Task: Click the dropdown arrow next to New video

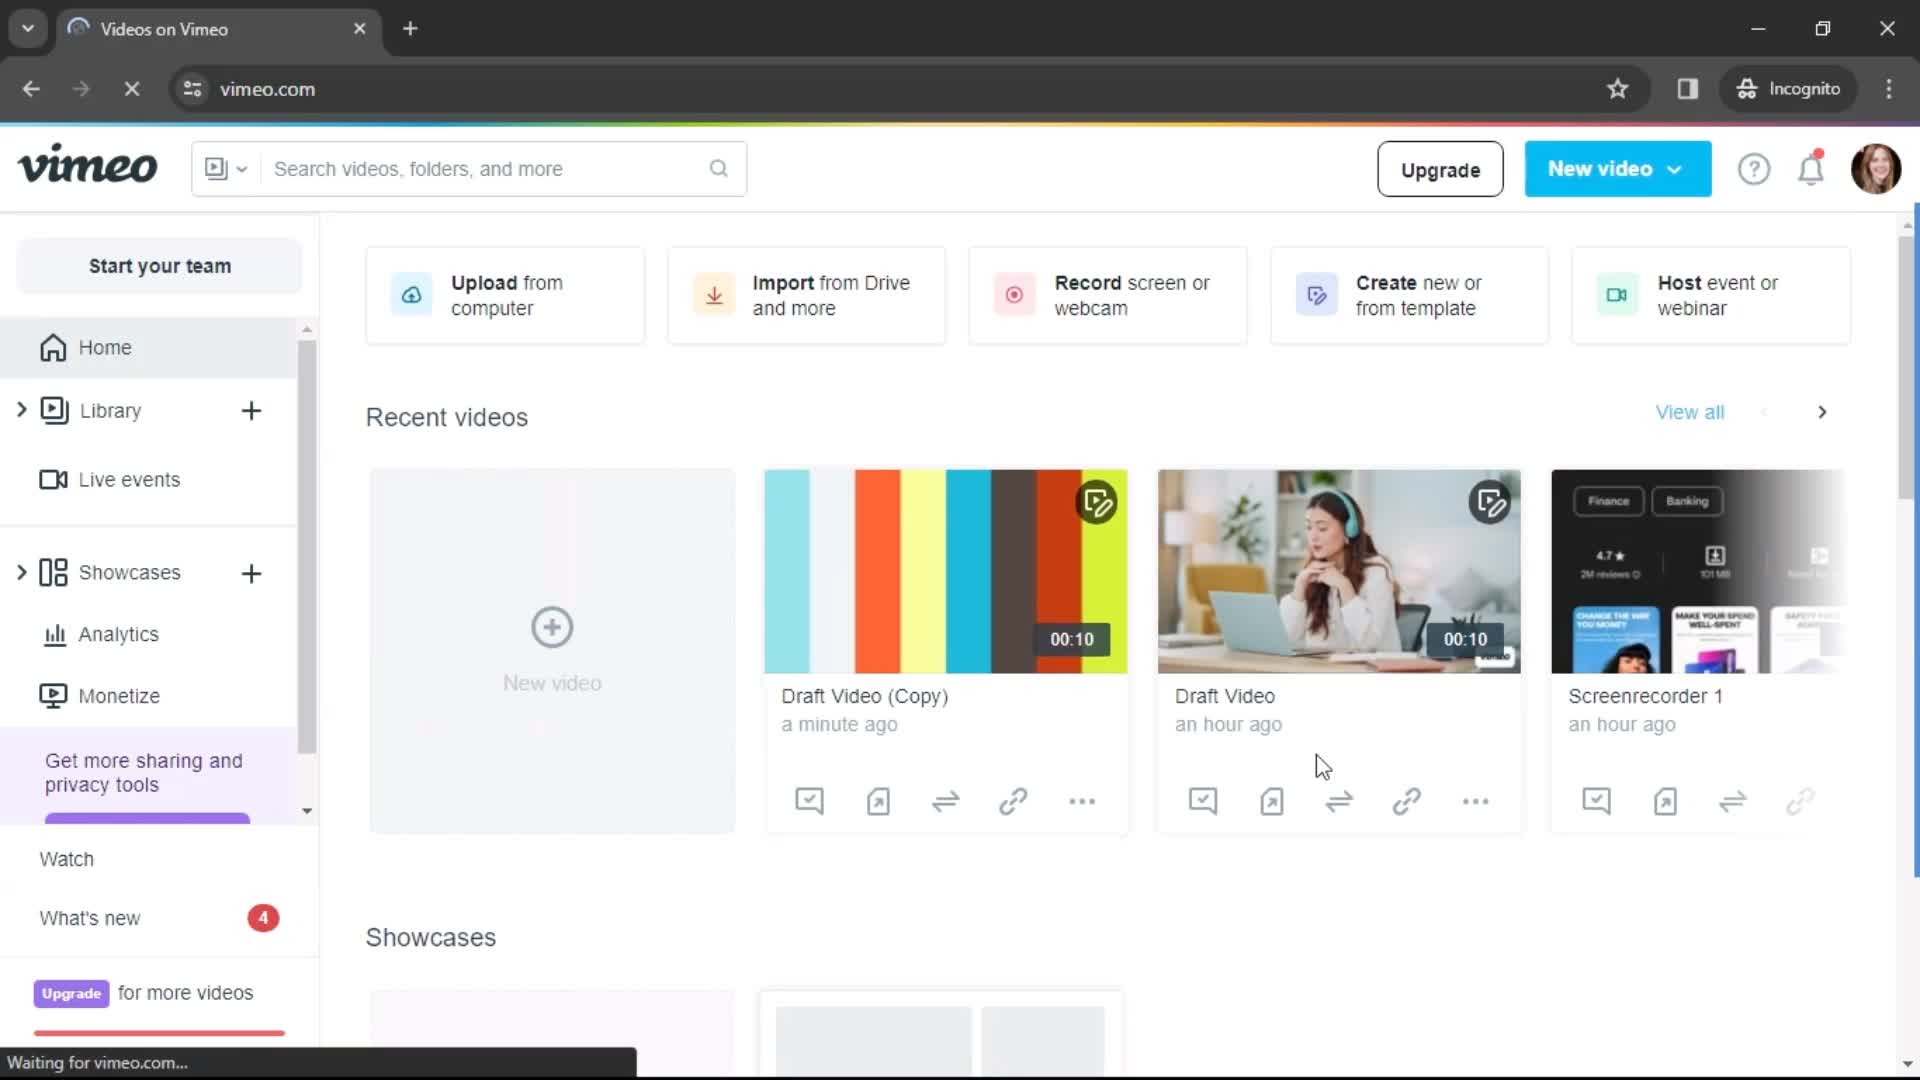Action: (1677, 169)
